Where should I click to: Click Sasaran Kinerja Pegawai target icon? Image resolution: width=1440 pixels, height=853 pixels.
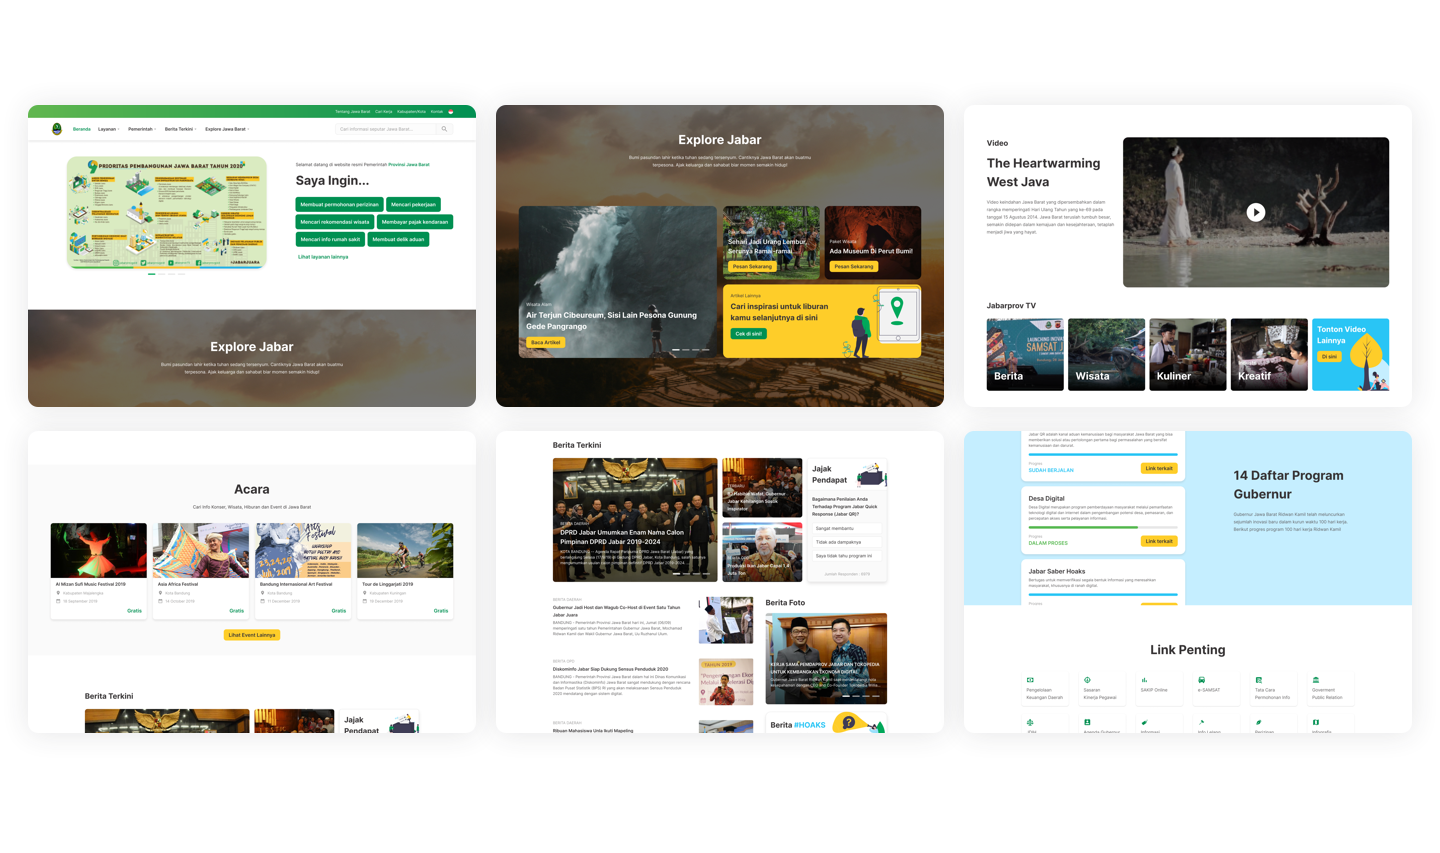(1087, 680)
